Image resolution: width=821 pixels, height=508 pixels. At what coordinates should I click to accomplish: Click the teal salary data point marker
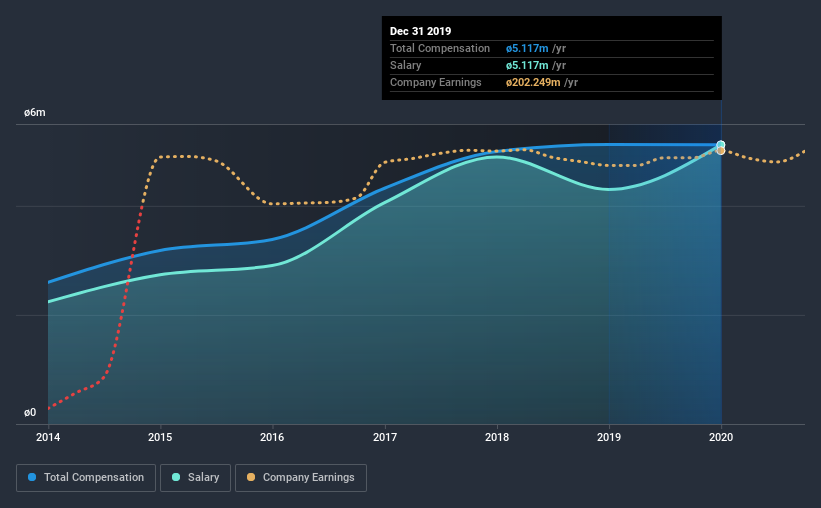(721, 145)
